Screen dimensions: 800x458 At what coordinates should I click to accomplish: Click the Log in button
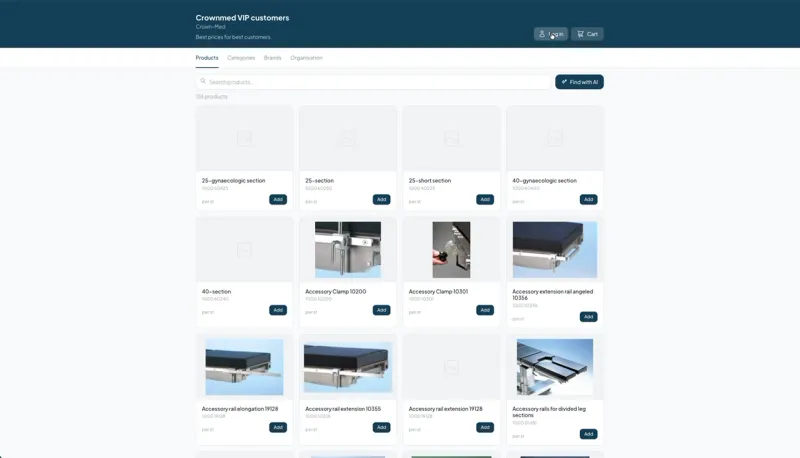coord(551,34)
